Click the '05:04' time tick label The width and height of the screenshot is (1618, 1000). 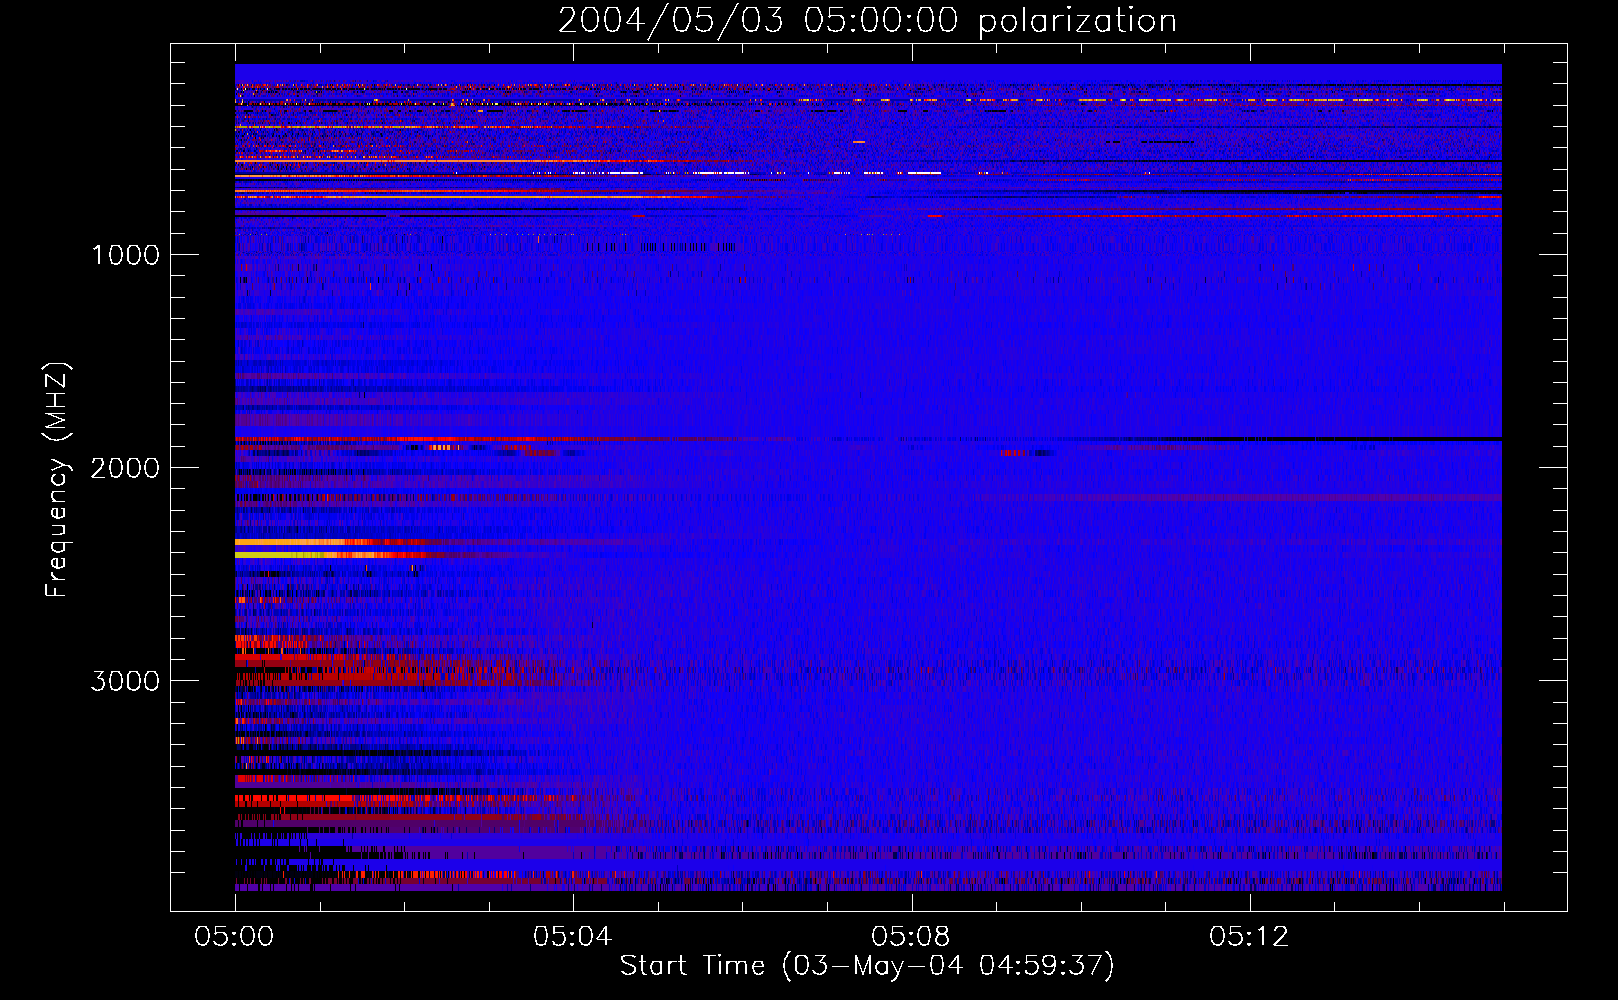click(572, 937)
